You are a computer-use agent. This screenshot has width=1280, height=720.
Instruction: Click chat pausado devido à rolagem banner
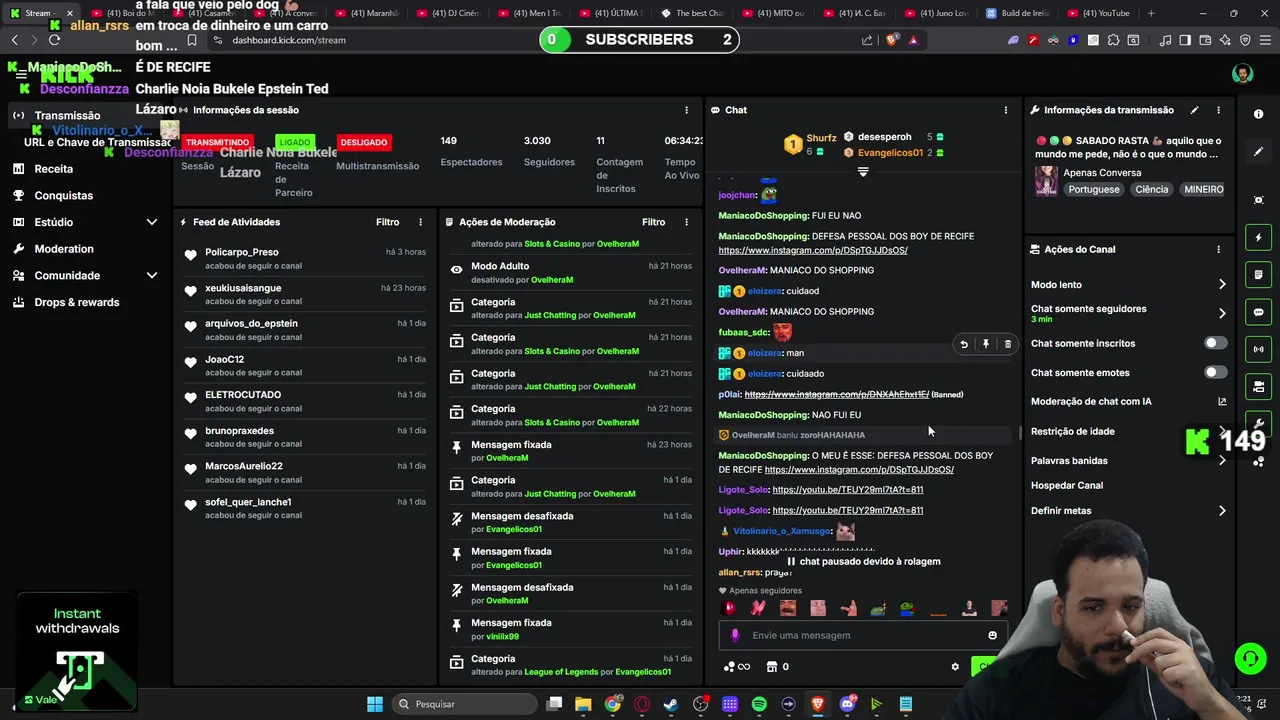(x=864, y=562)
